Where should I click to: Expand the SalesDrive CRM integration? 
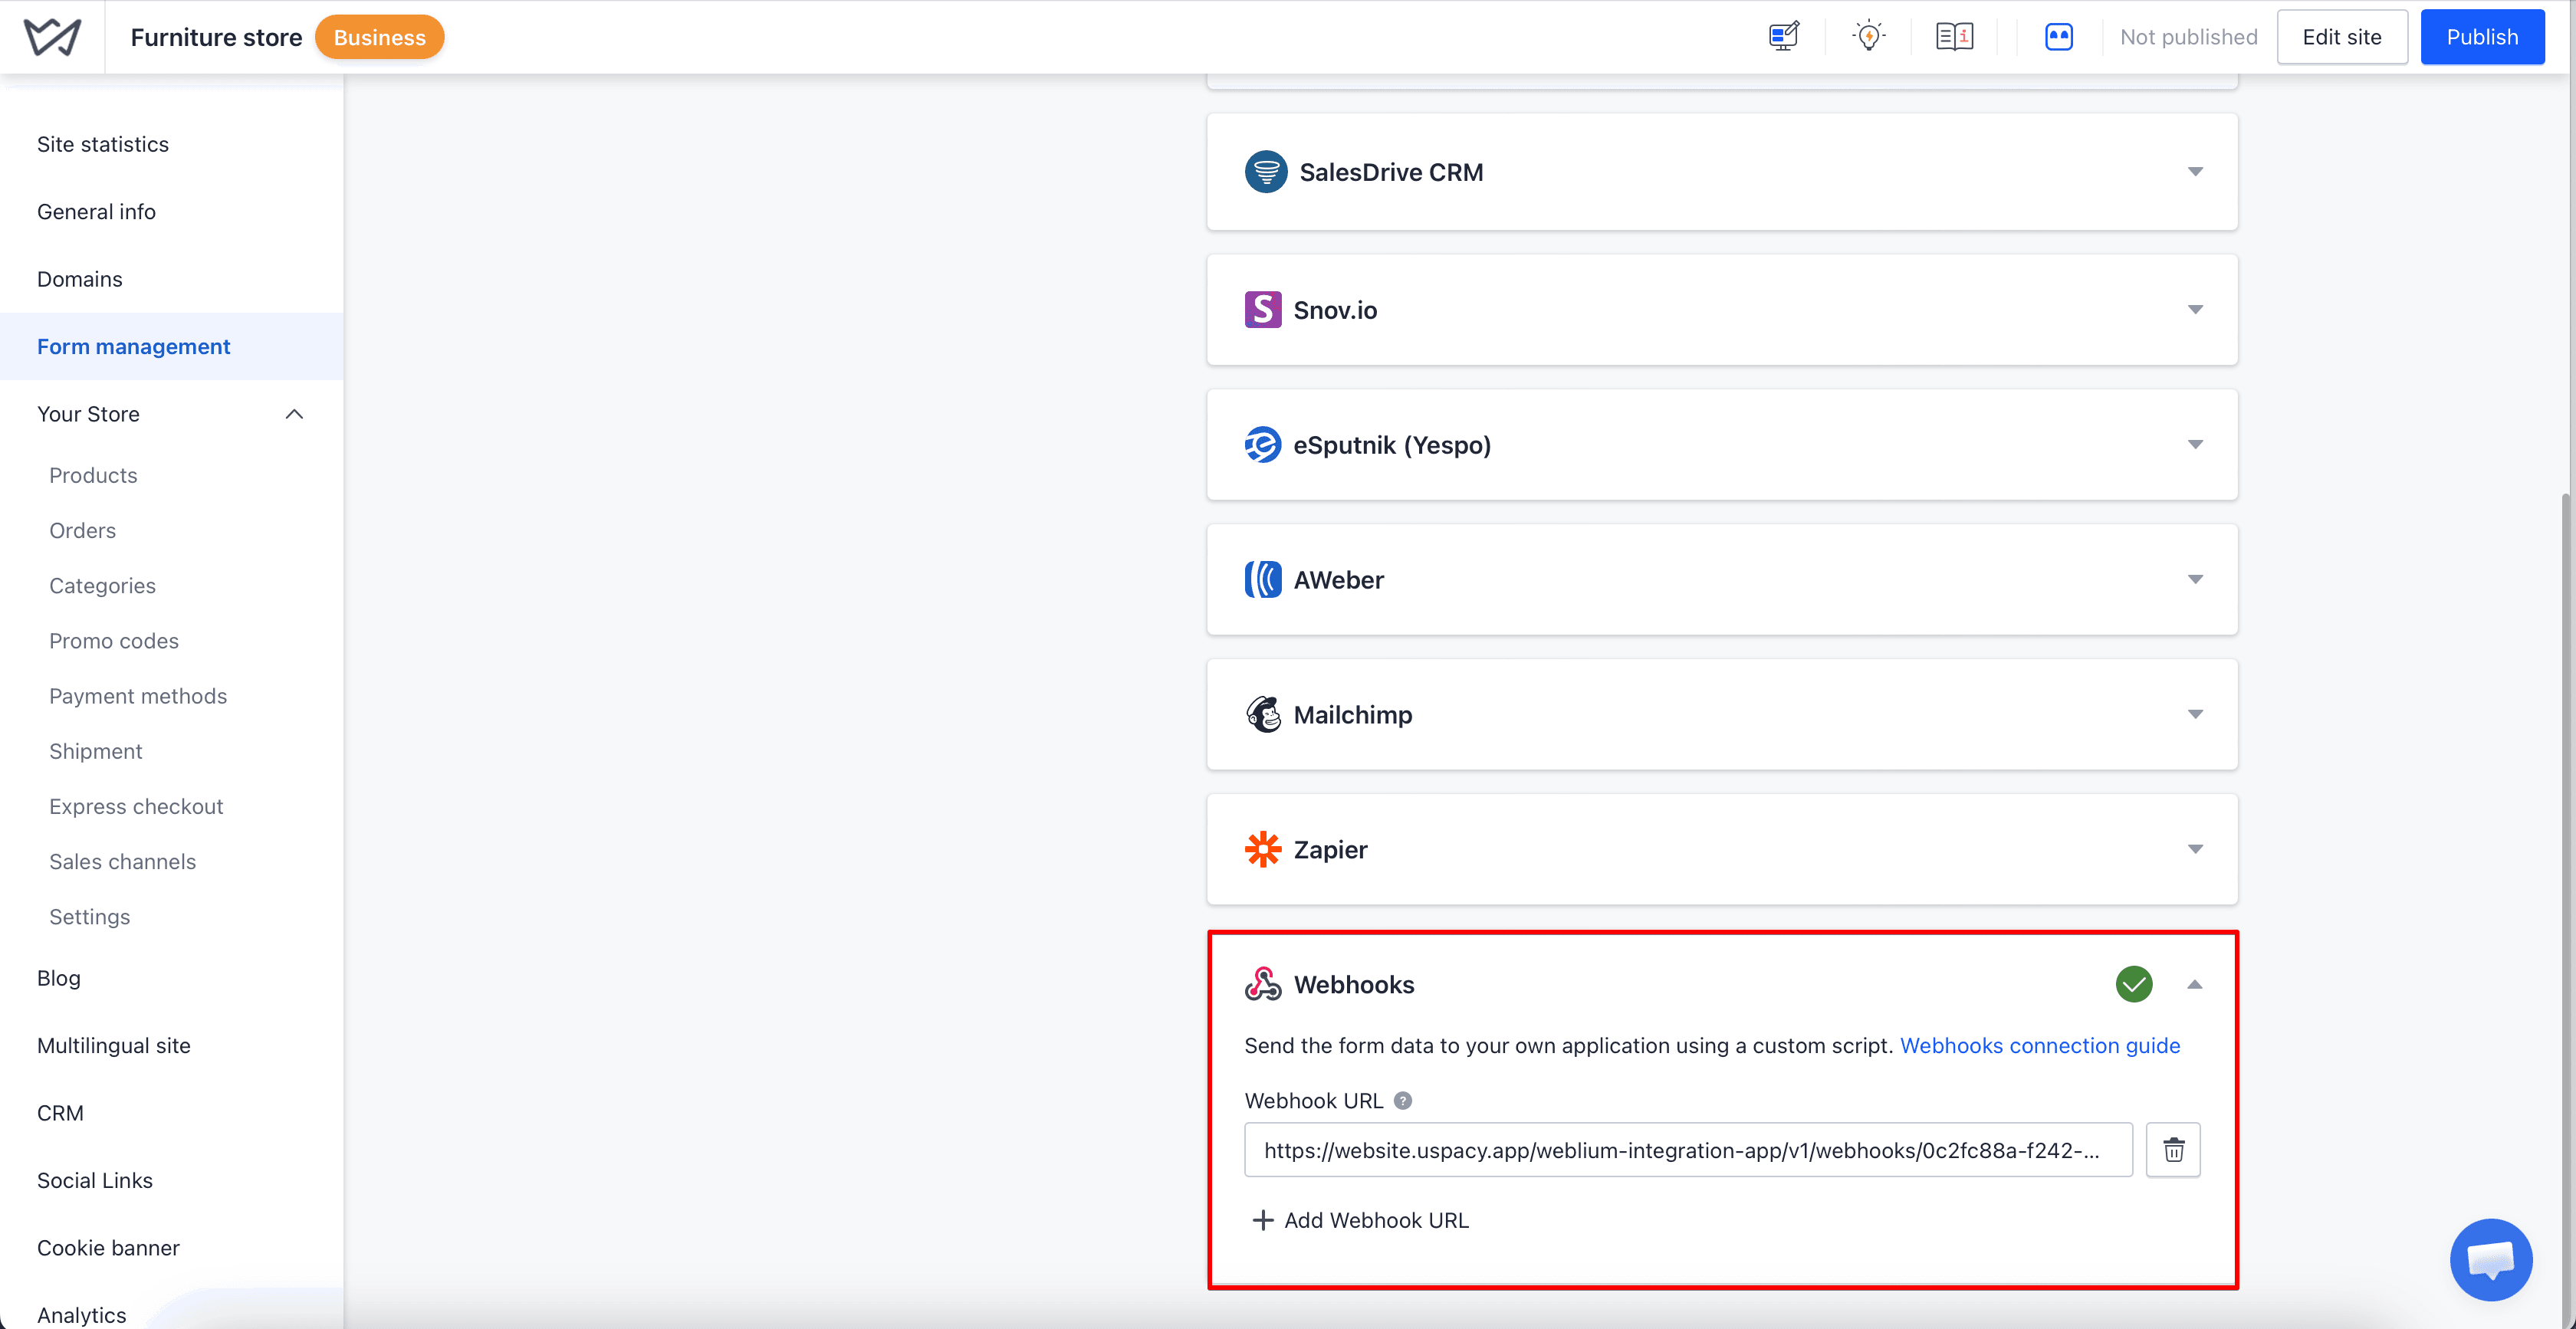click(x=2195, y=172)
